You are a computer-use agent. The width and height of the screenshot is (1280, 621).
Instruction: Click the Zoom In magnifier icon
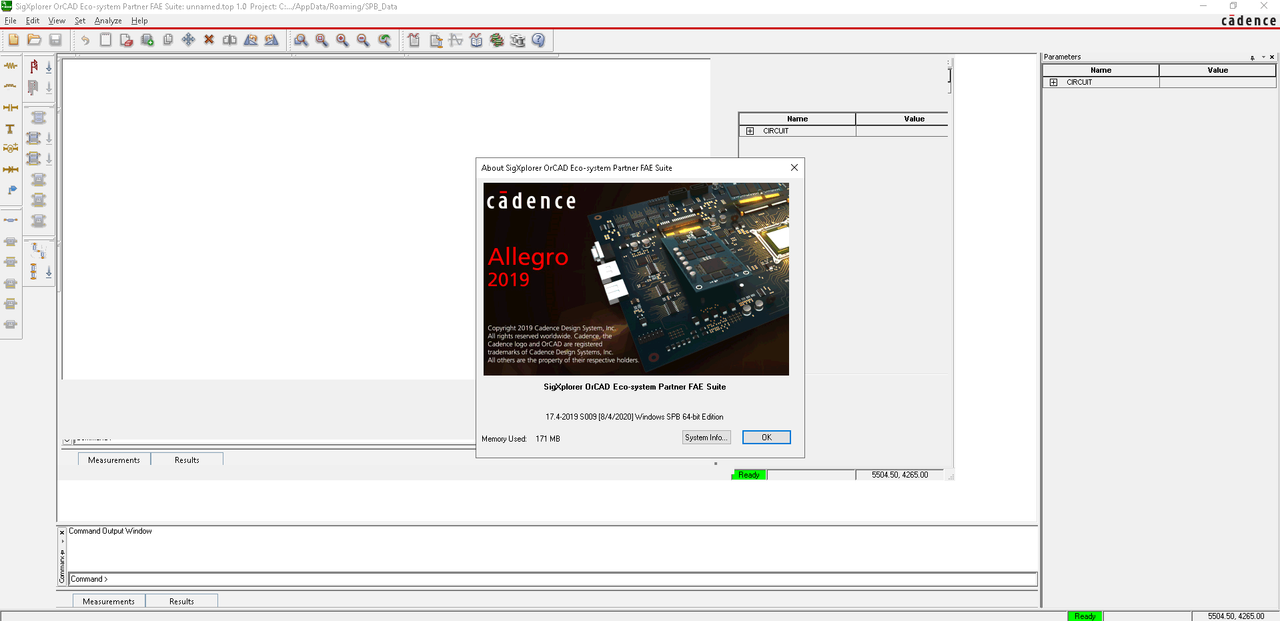(342, 40)
